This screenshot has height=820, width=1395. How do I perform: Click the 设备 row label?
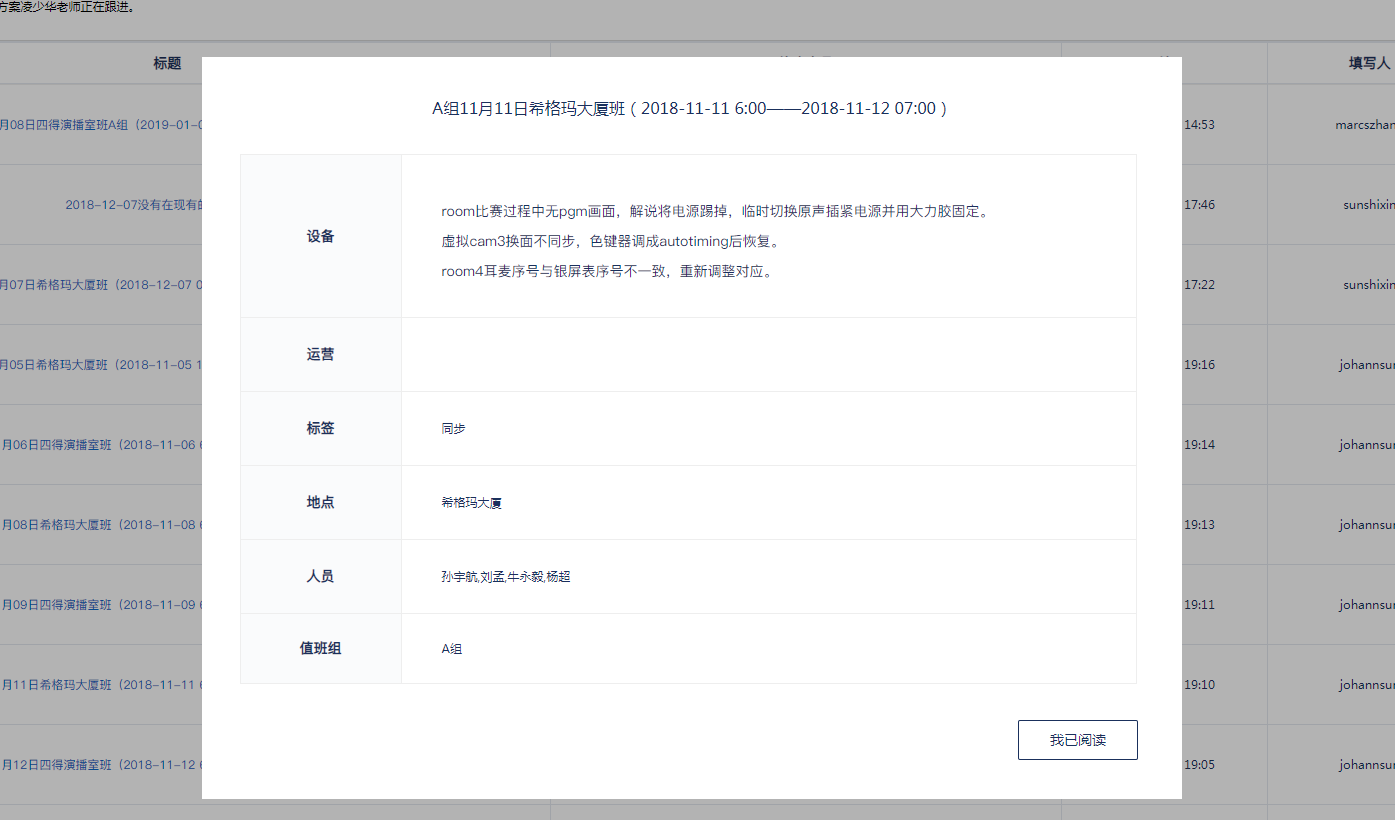(320, 237)
